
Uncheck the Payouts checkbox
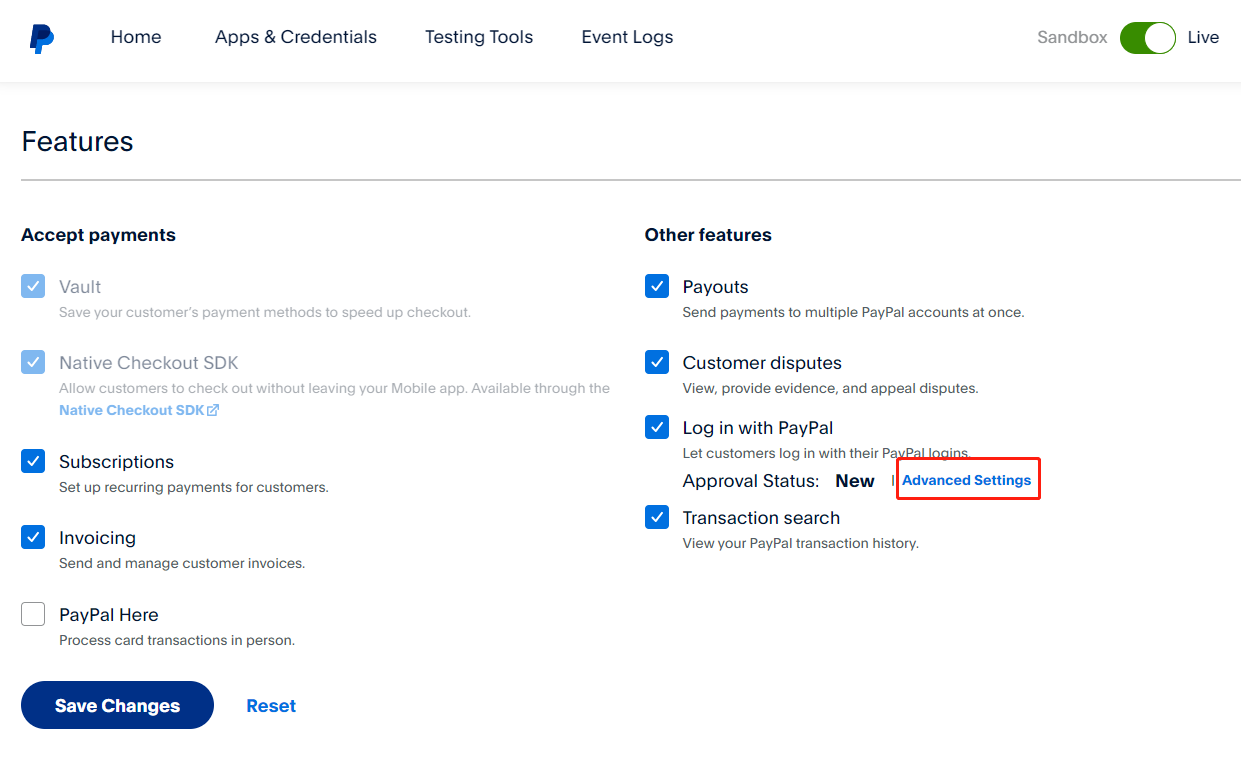(x=657, y=286)
